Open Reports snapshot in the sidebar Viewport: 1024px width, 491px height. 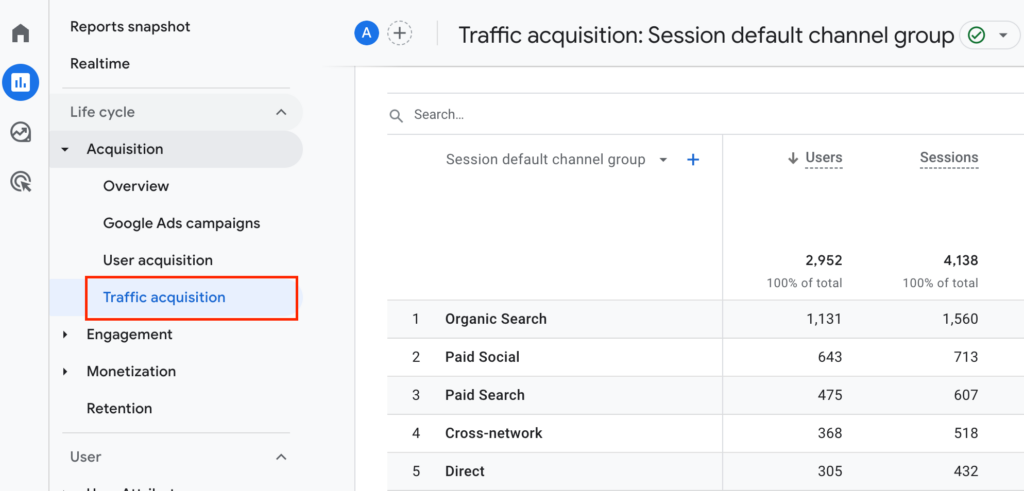130,27
